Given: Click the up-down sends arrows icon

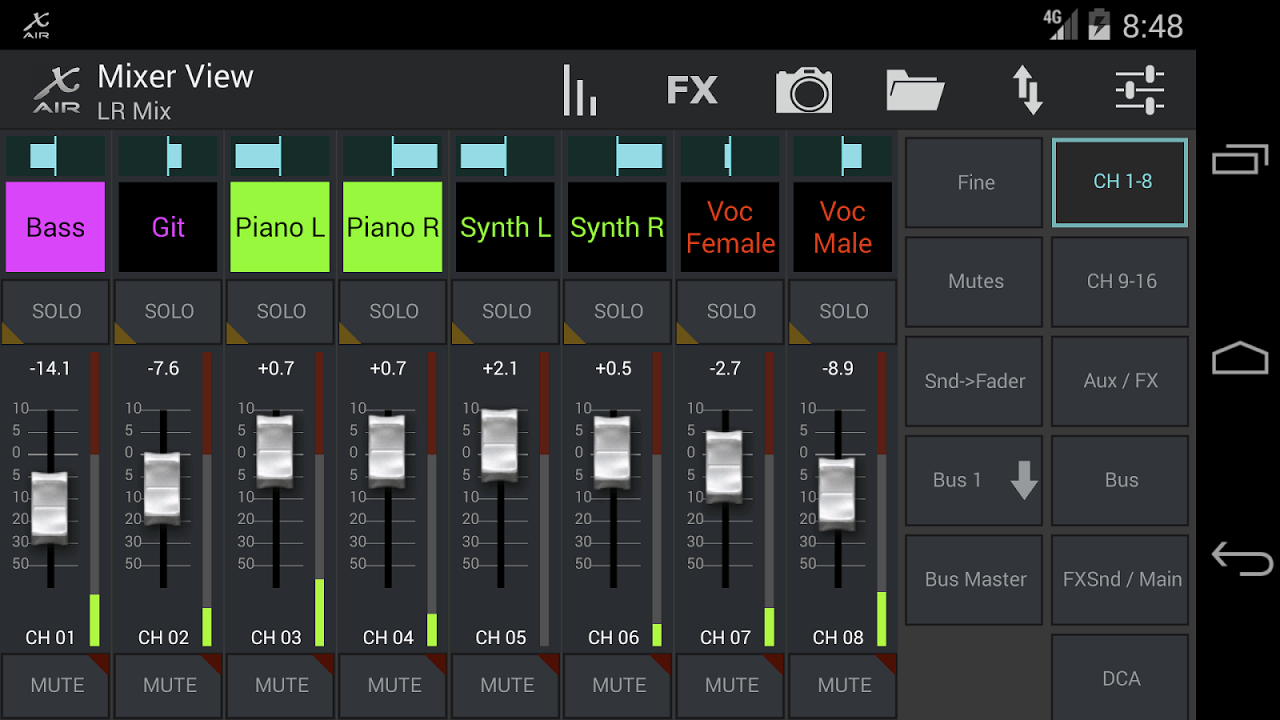Looking at the screenshot, I should coord(1028,89).
